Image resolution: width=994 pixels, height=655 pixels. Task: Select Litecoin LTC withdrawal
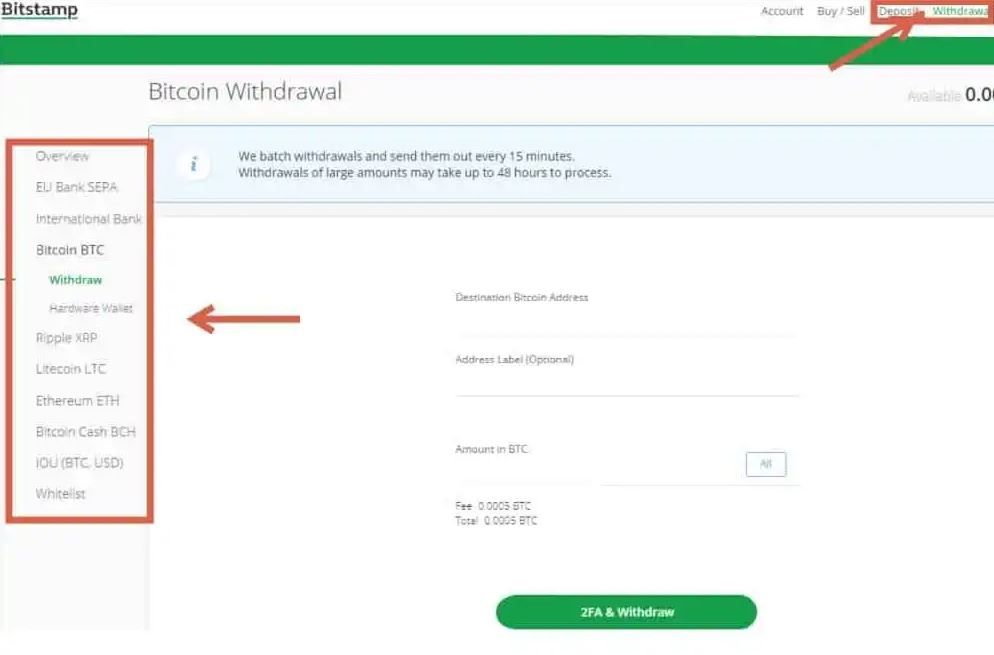tap(71, 369)
